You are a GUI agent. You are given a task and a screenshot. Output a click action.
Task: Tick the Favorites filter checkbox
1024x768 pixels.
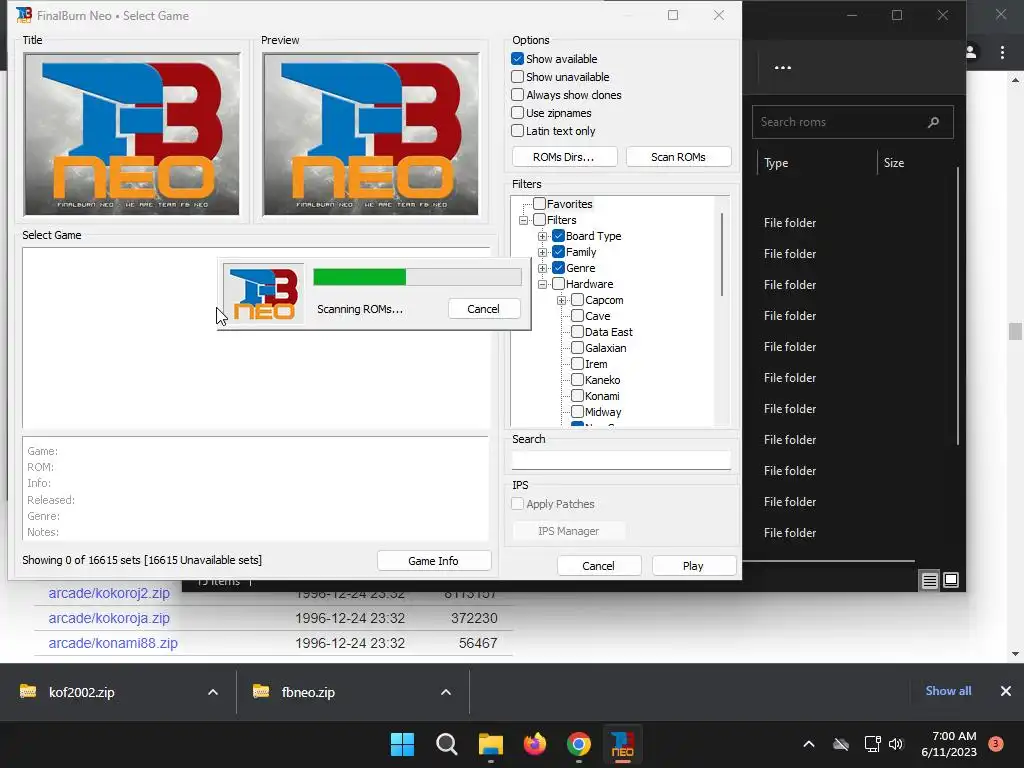pyautogui.click(x=539, y=204)
